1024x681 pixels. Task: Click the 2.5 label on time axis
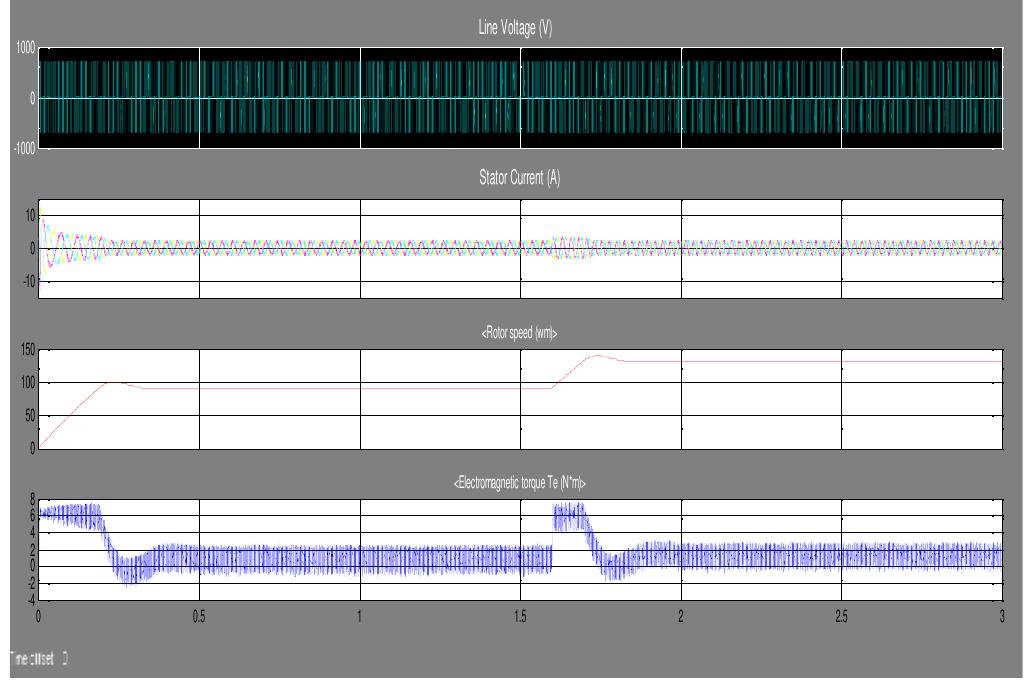(x=841, y=616)
